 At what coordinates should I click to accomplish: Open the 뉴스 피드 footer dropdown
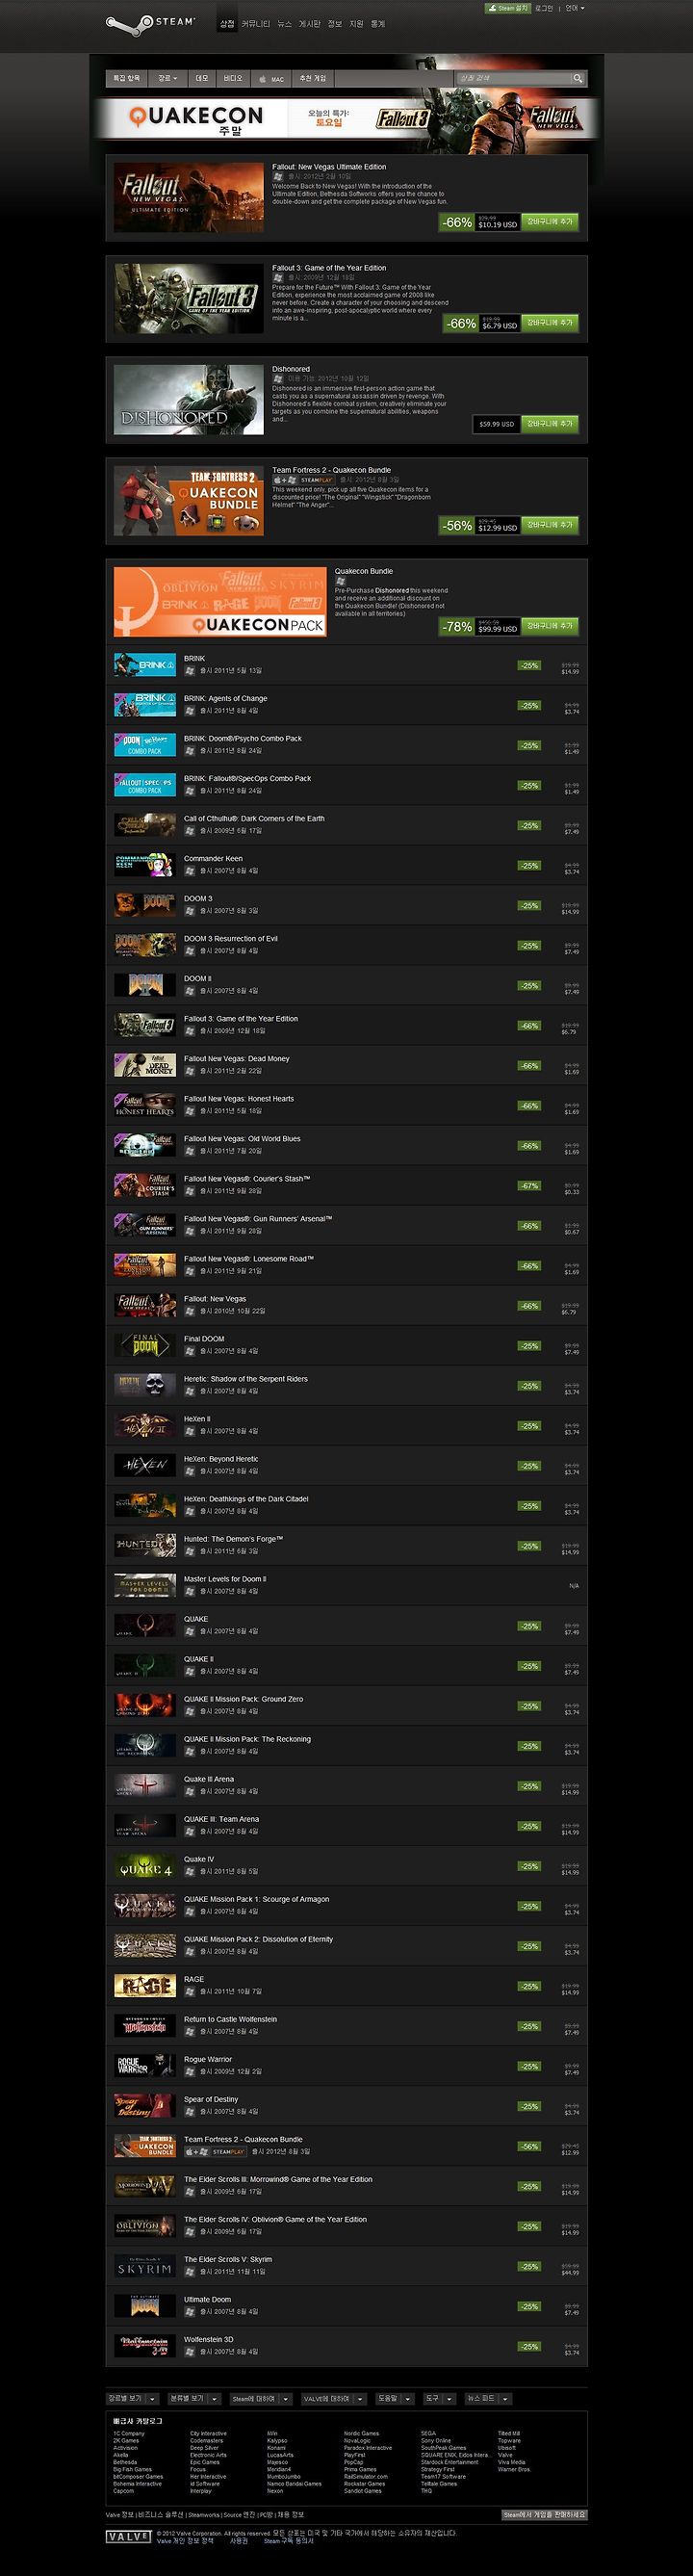(x=488, y=2398)
